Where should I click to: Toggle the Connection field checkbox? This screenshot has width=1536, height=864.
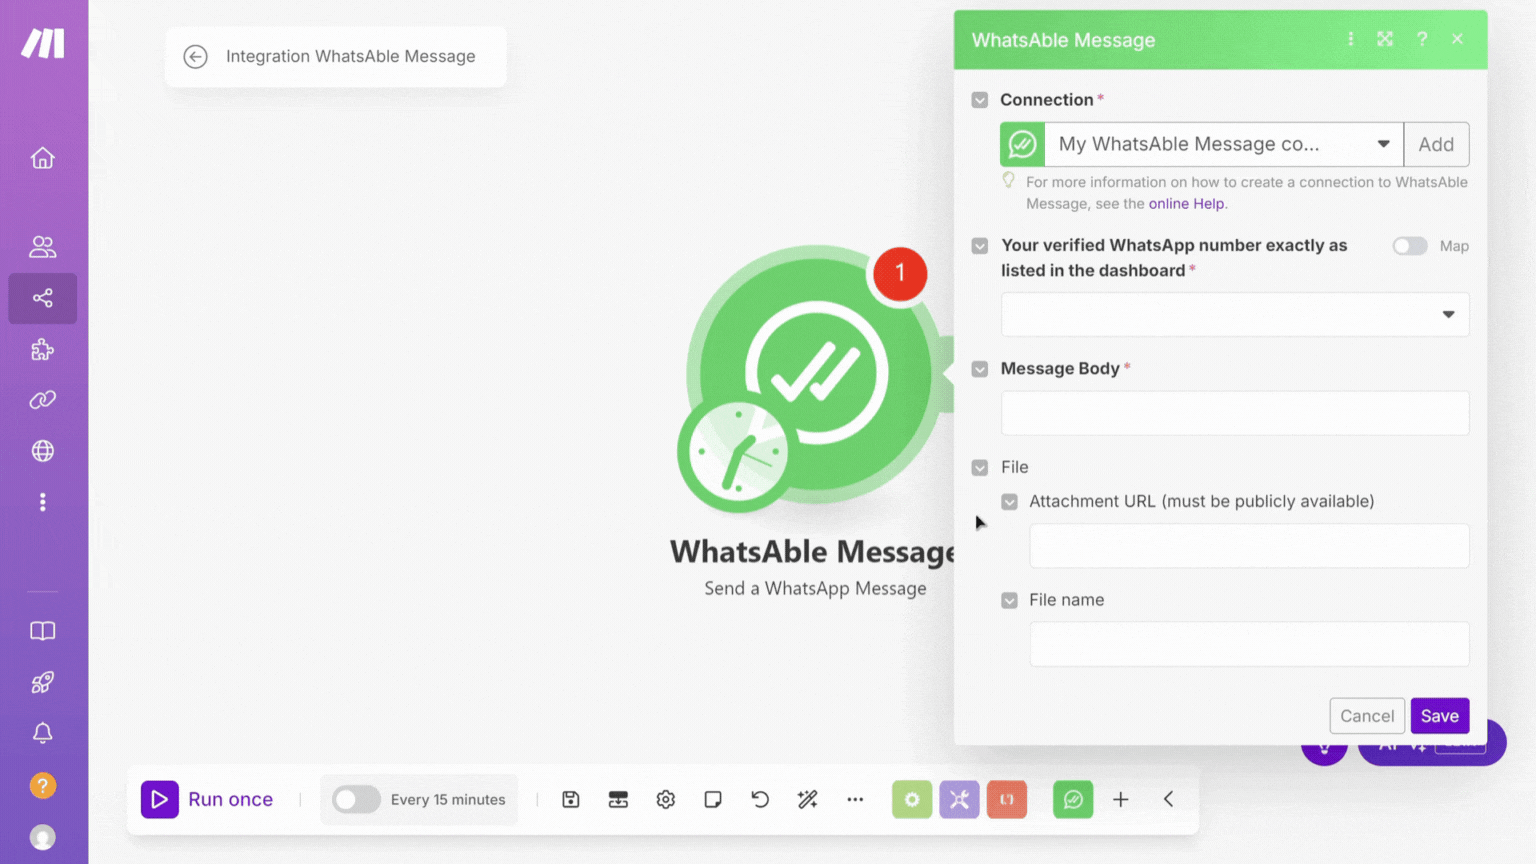pyautogui.click(x=980, y=100)
